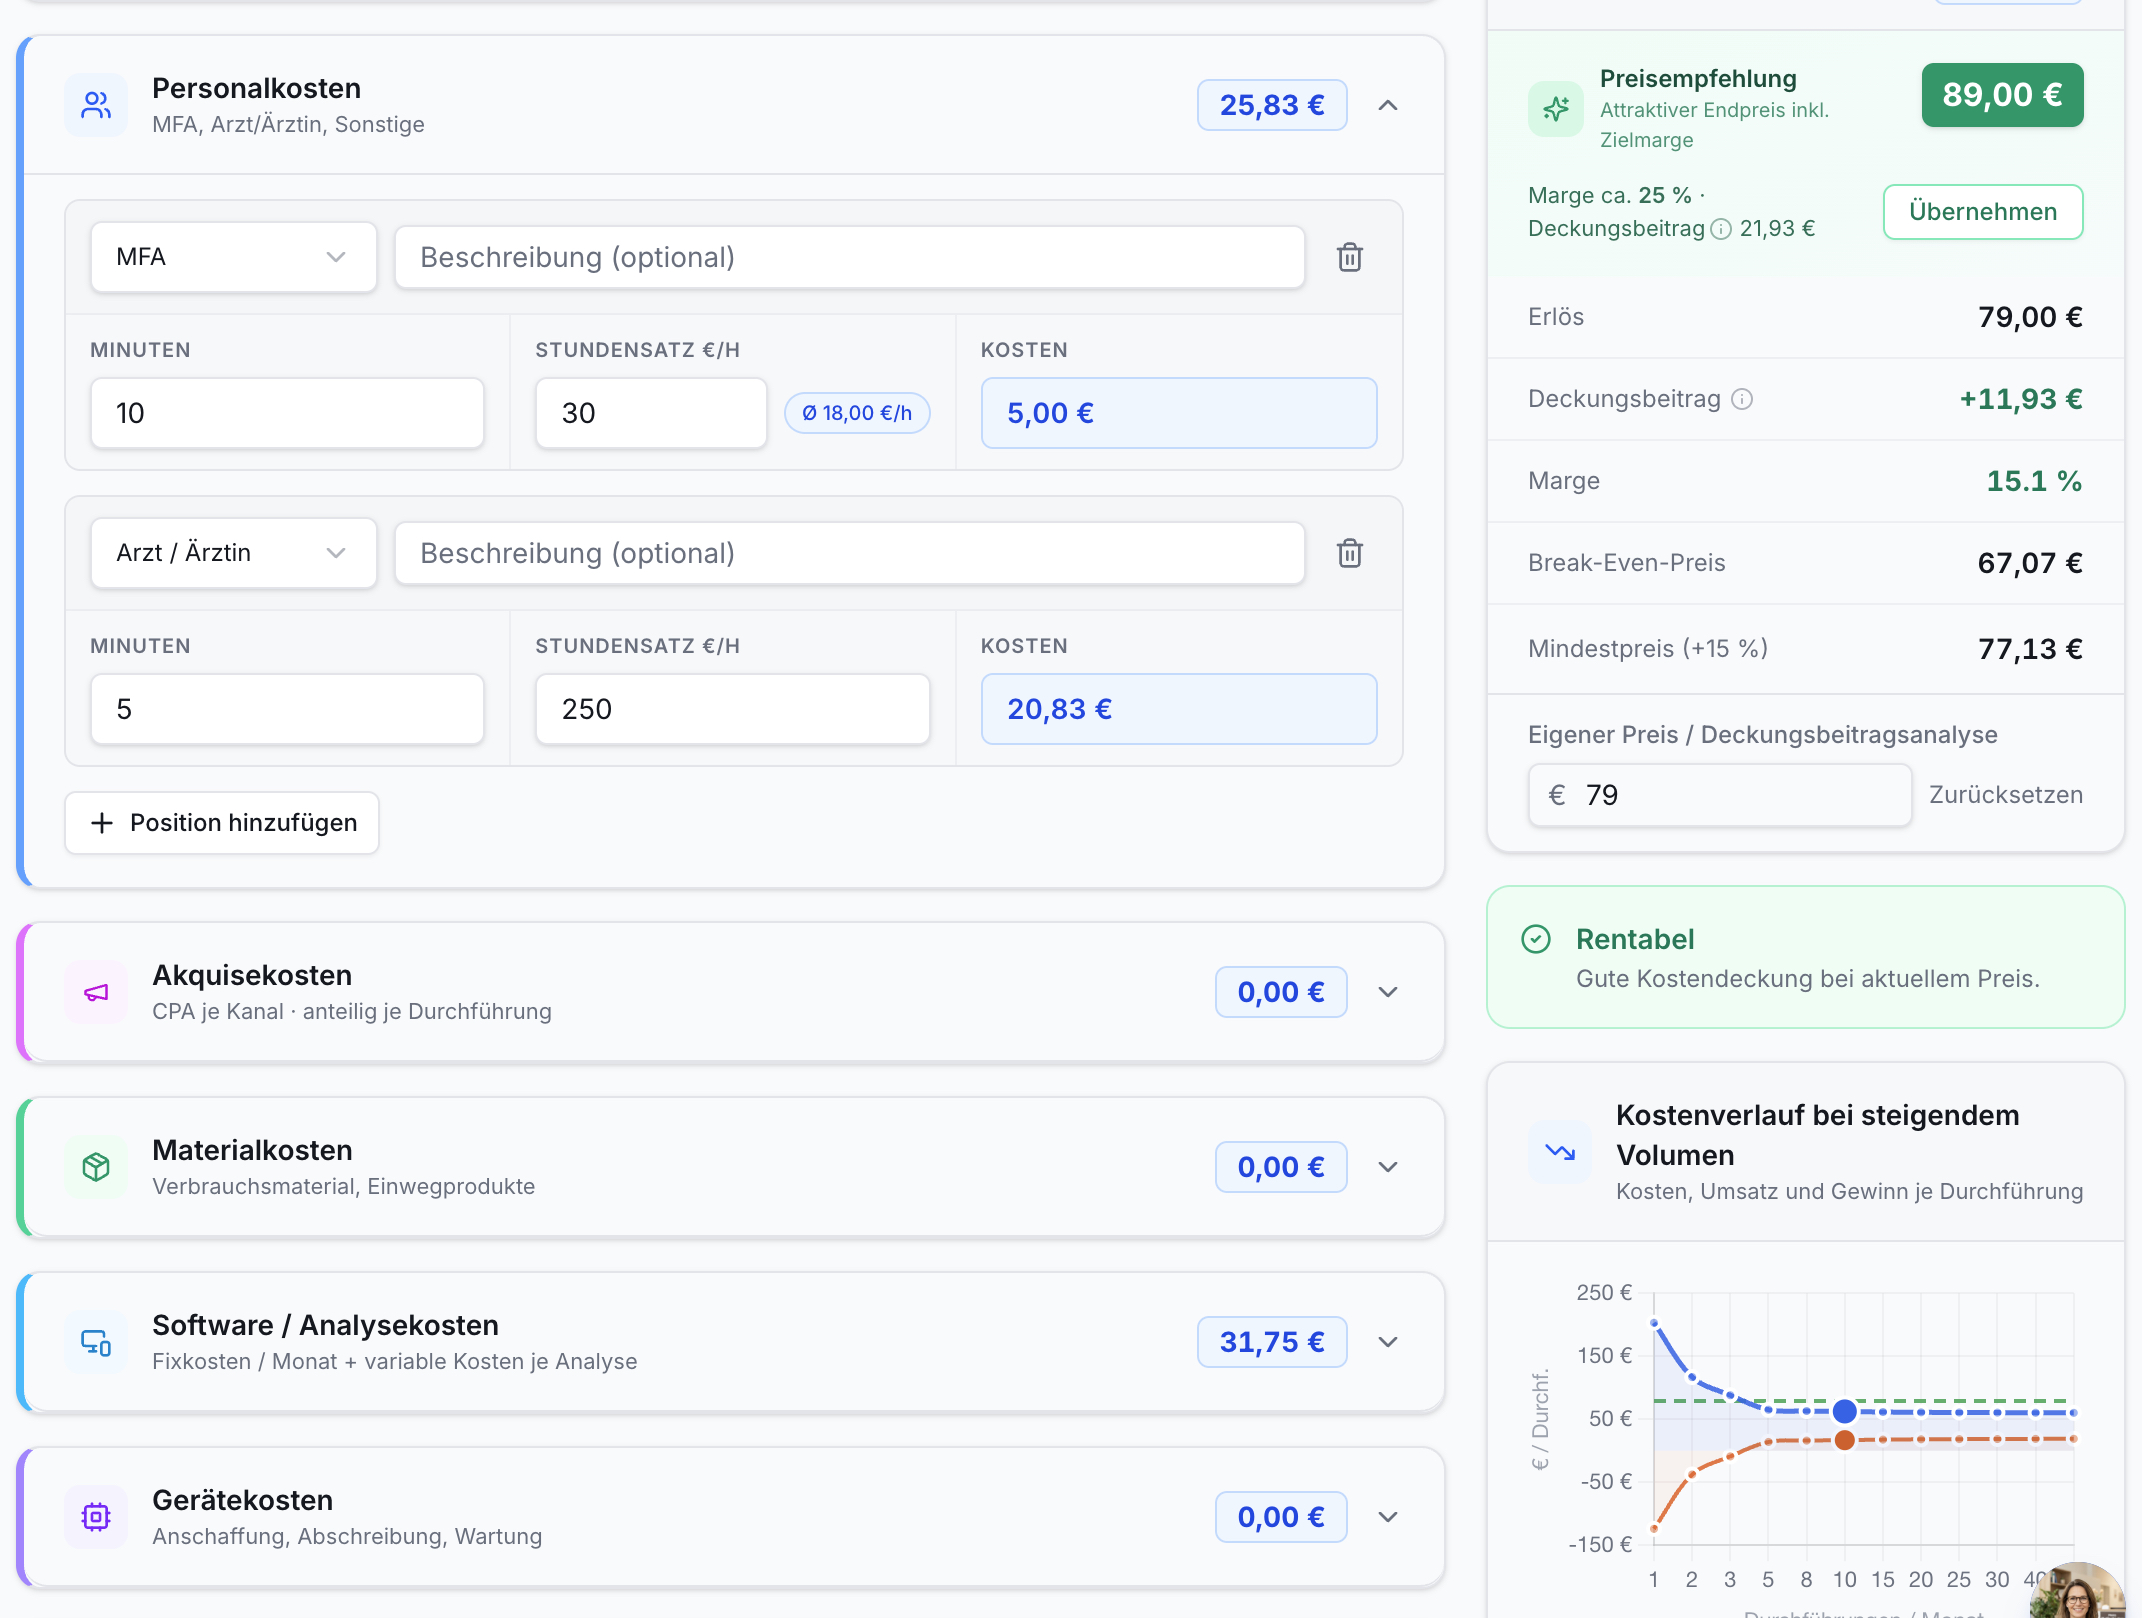Viewport: 2142px width, 1618px height.
Task: Click the large orange chart marker at 10
Action: tap(1845, 1440)
